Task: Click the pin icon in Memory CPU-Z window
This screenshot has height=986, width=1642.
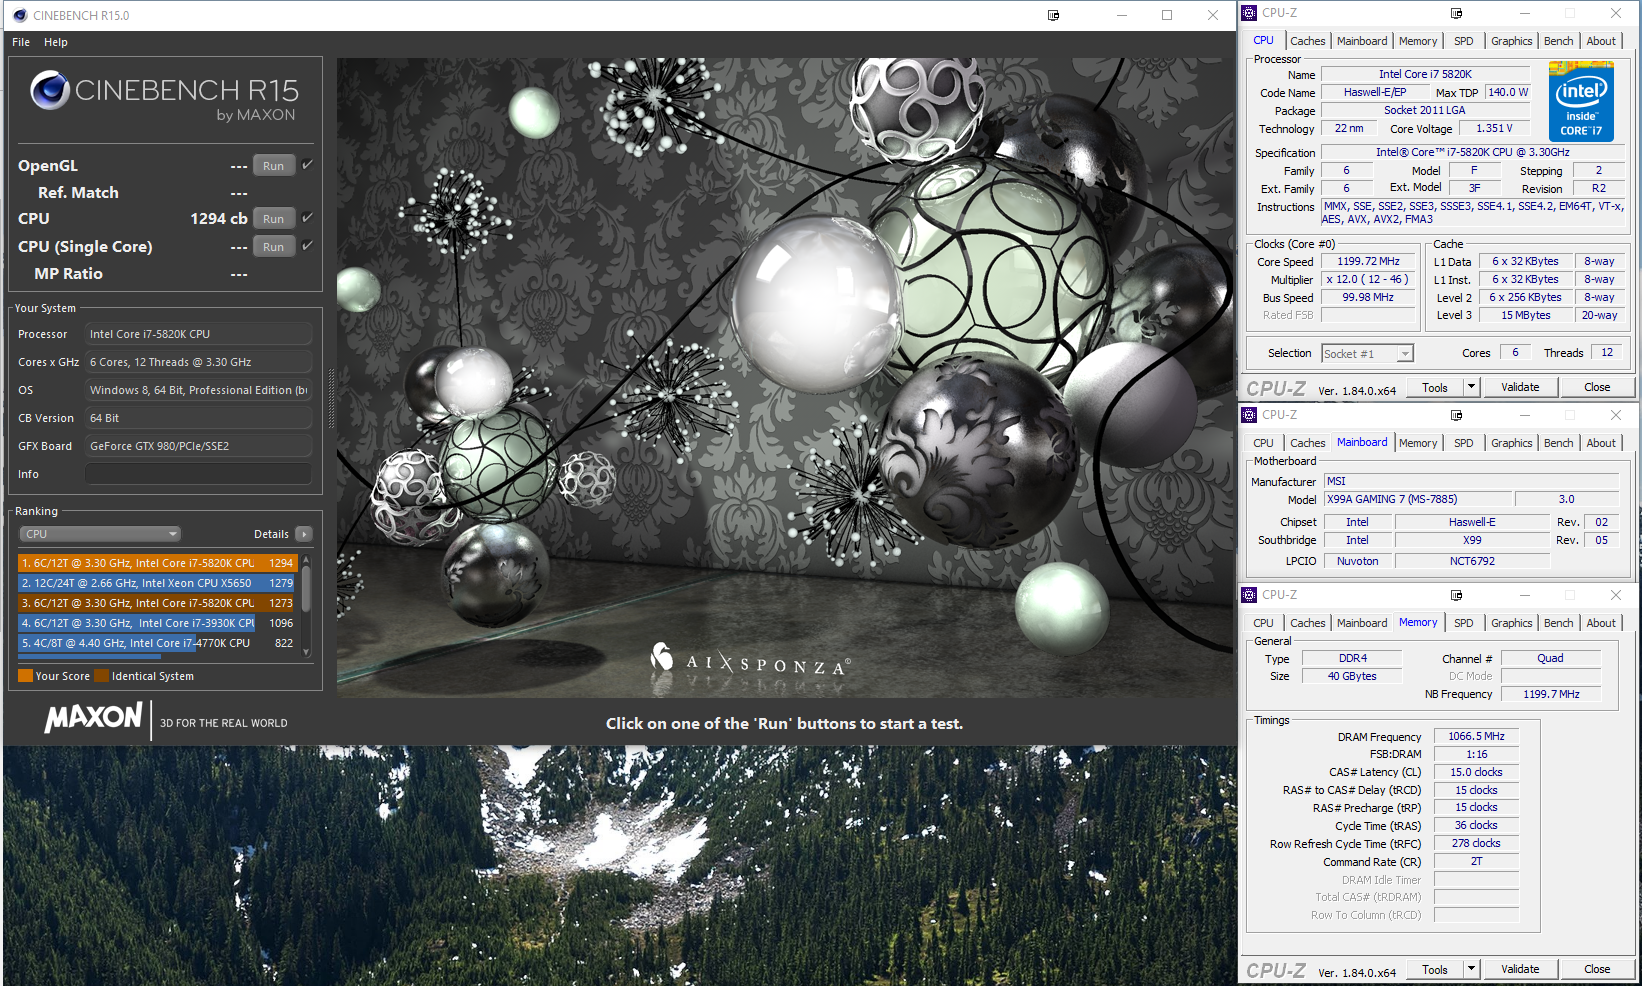Action: pyautogui.click(x=1456, y=595)
